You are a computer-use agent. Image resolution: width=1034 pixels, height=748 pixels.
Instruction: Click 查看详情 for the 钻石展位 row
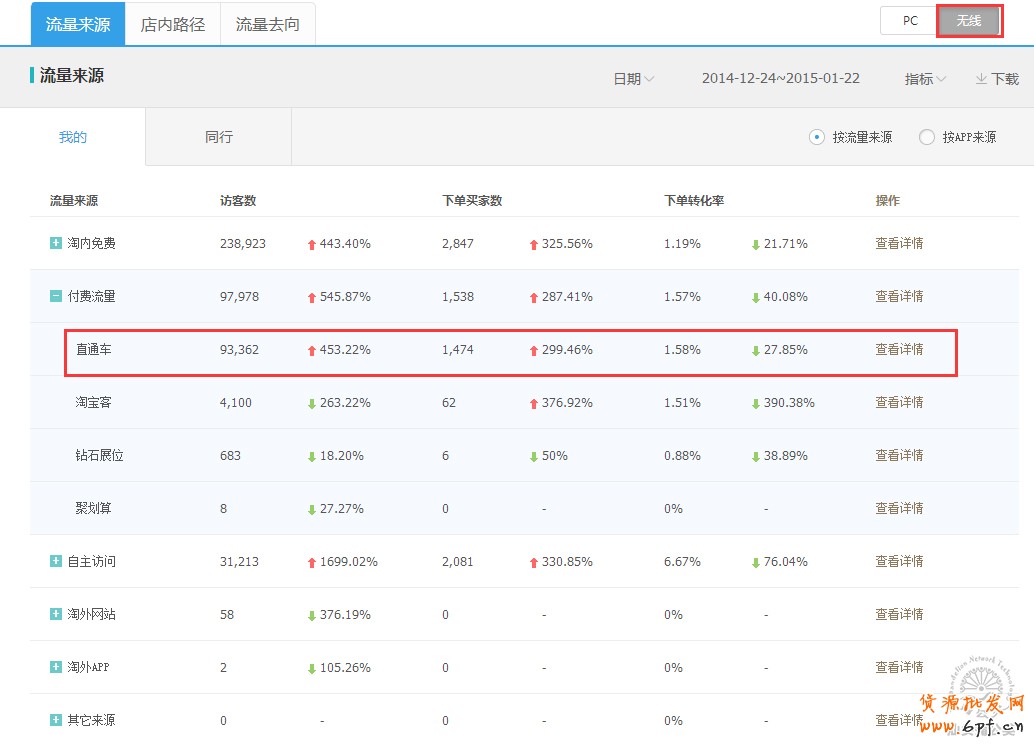click(x=899, y=455)
